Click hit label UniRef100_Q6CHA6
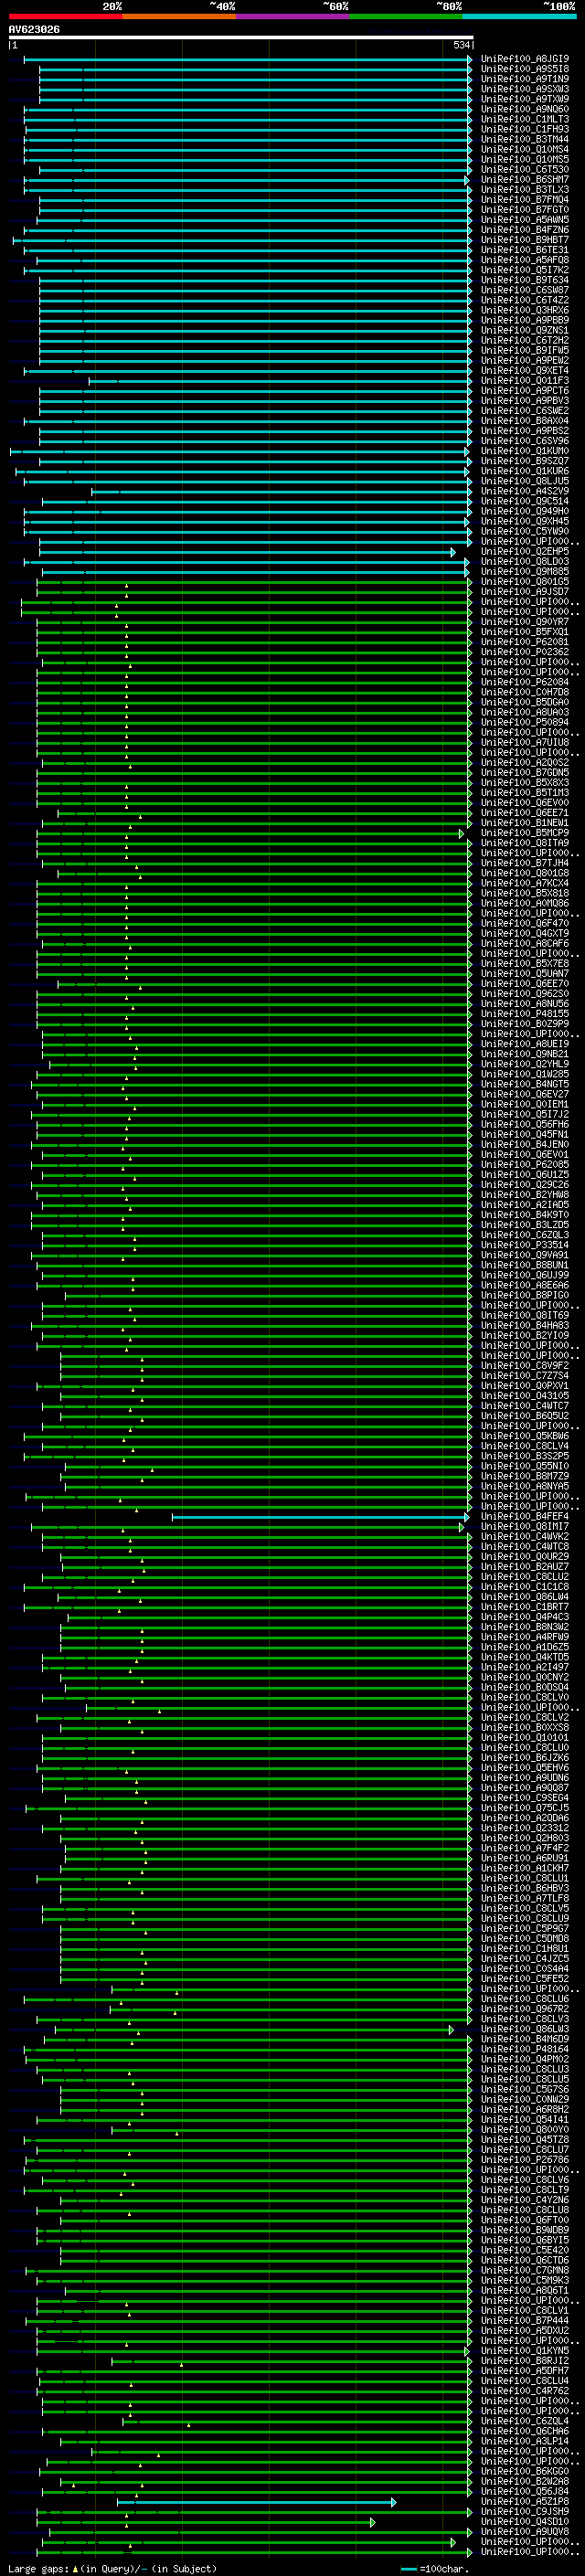Viewport: 585px width, 2576px height. coord(525,2431)
